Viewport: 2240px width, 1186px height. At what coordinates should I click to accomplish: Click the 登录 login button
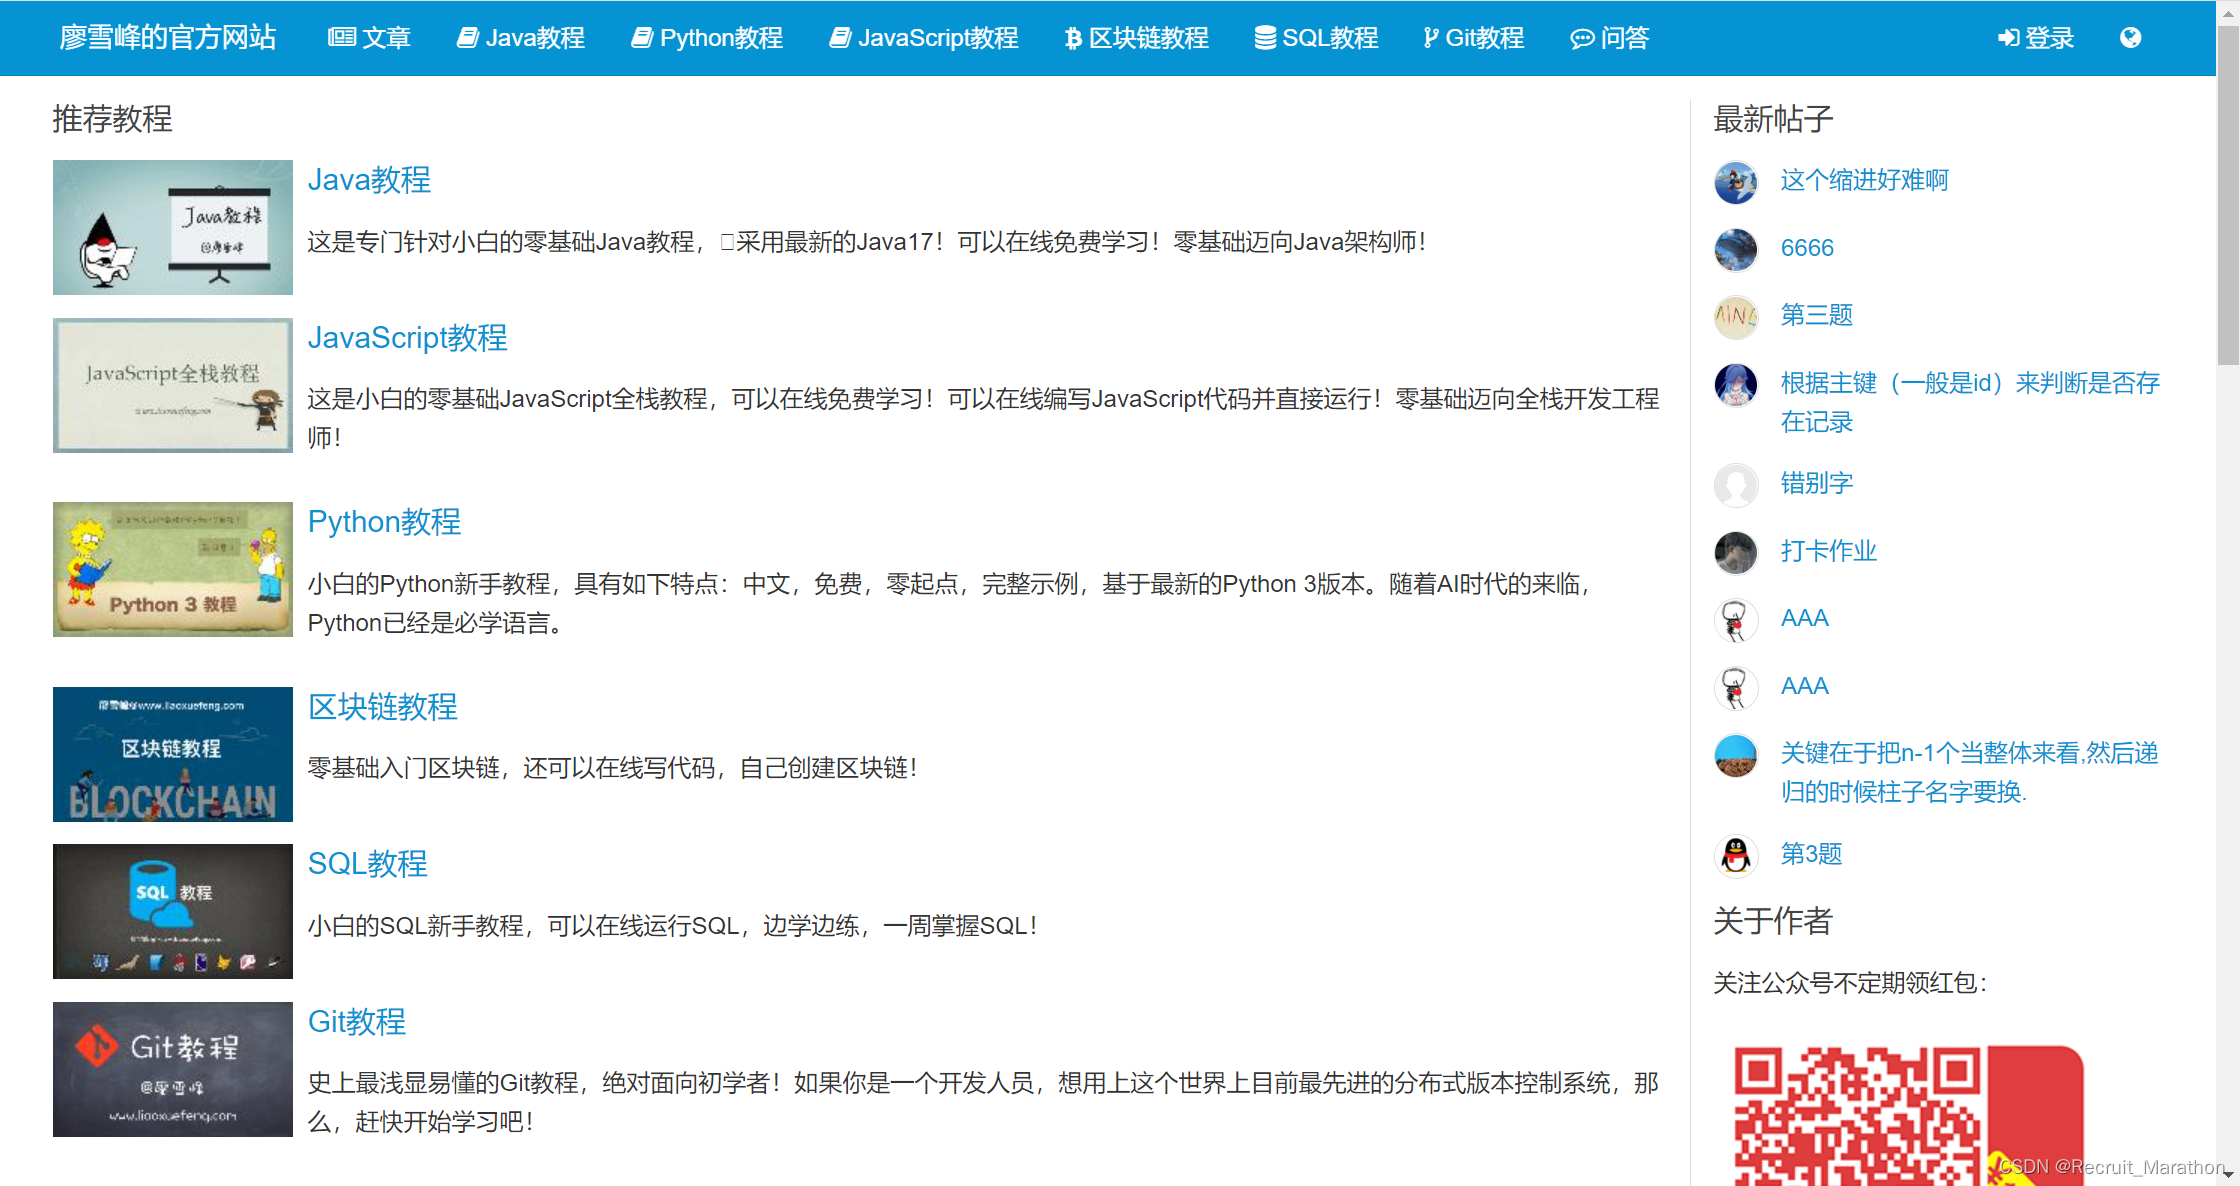(x=2036, y=38)
